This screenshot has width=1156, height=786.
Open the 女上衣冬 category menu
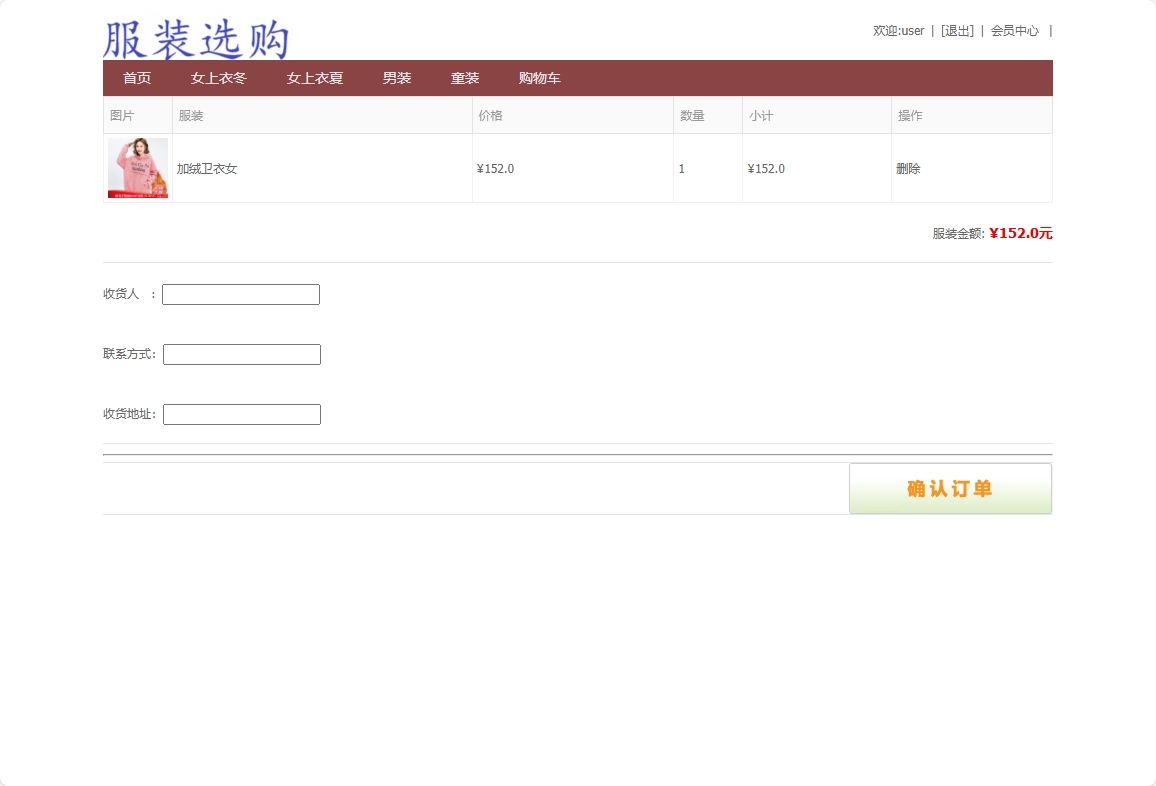click(x=217, y=78)
